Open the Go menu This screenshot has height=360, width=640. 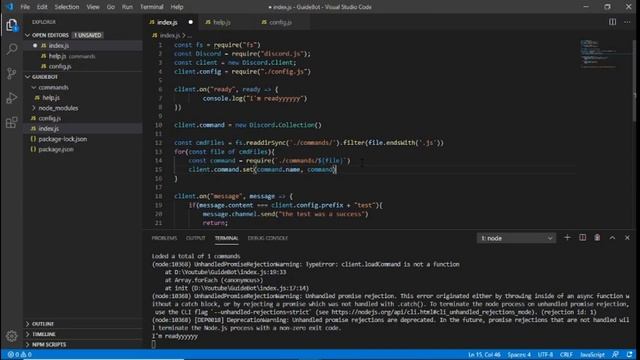click(110, 7)
